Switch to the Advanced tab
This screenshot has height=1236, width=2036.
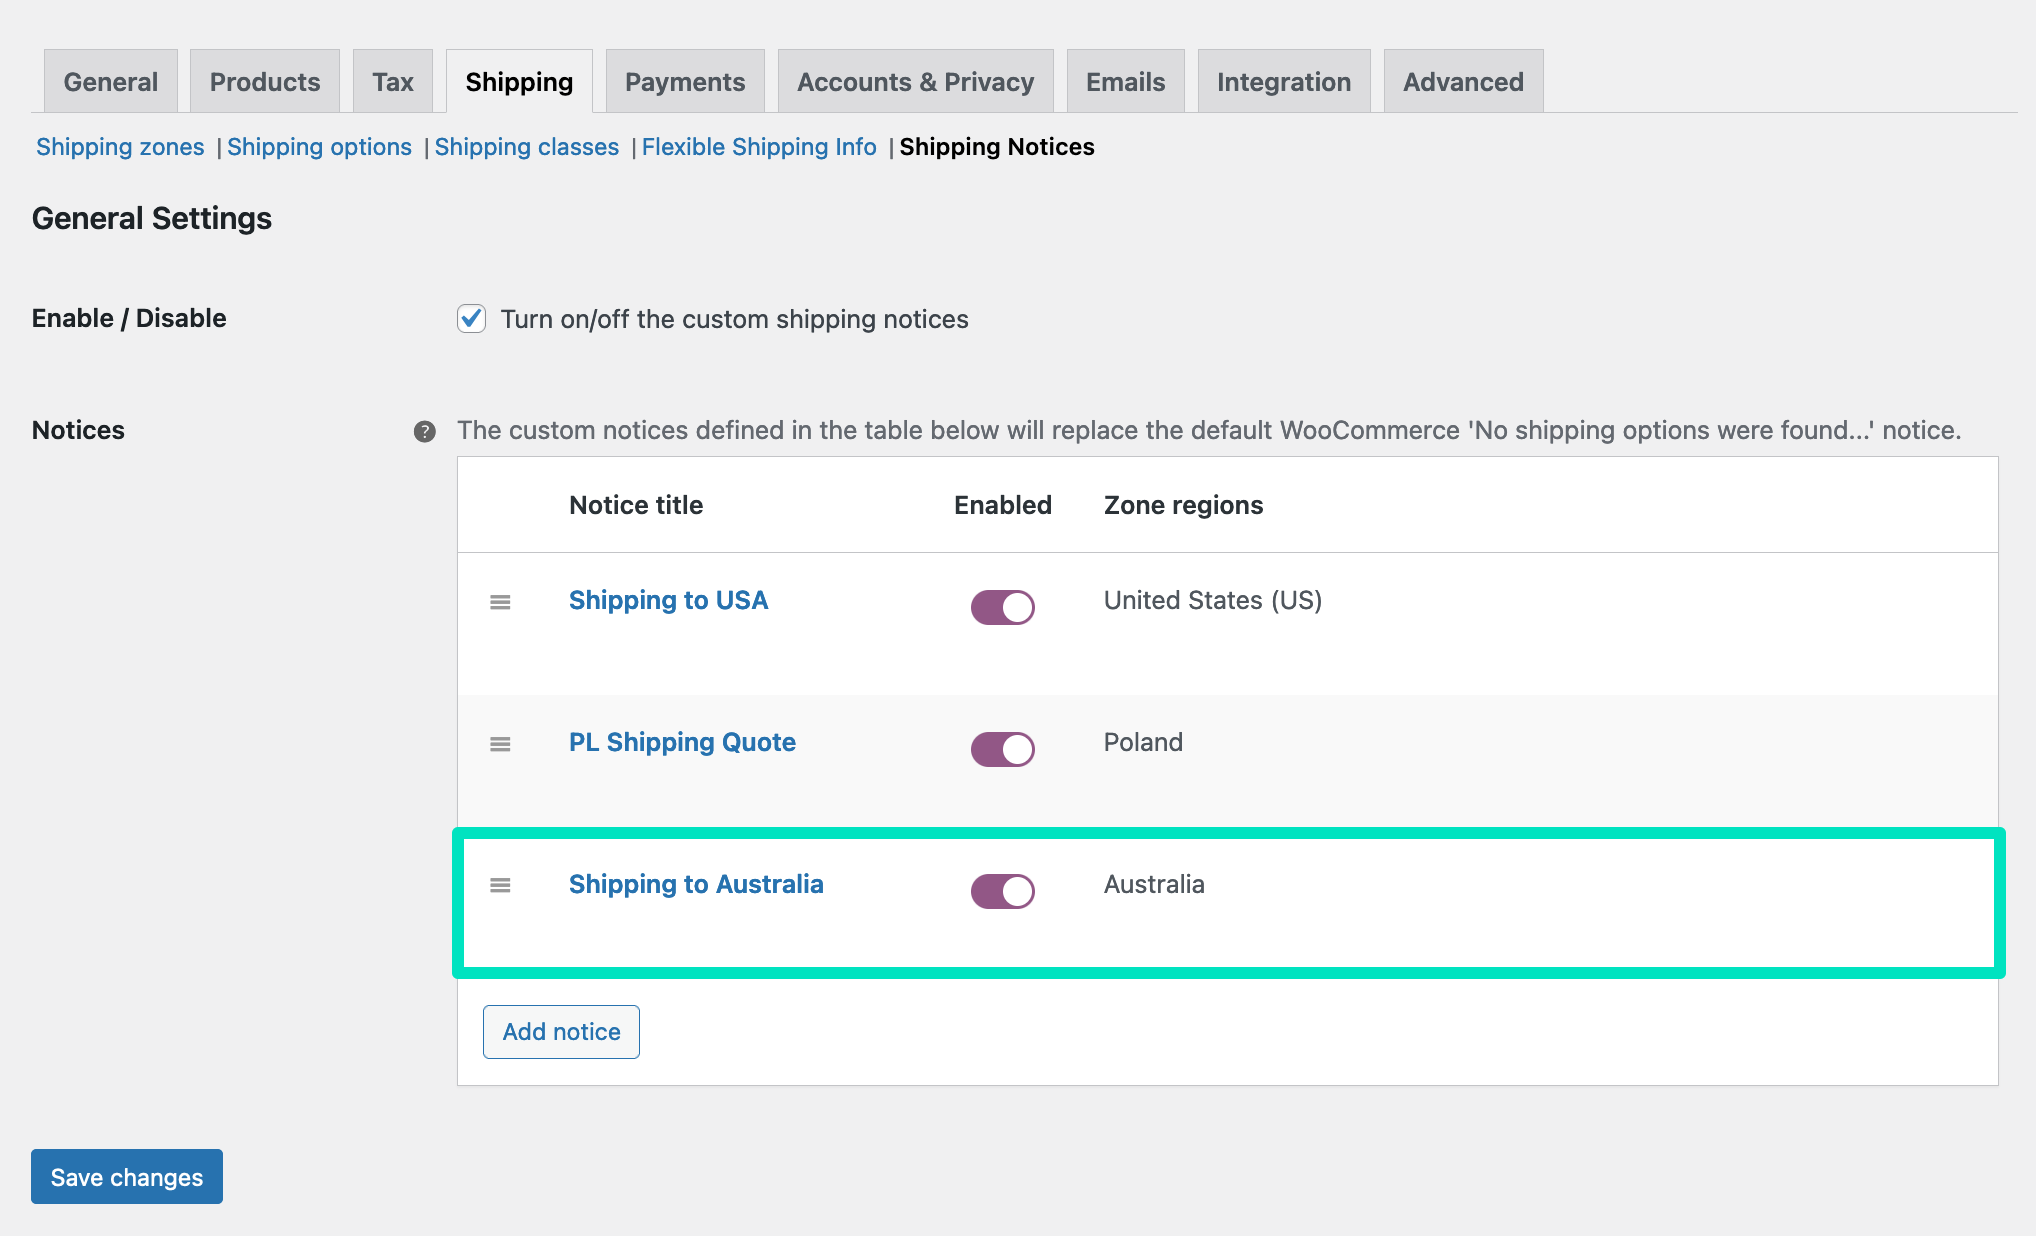[x=1463, y=82]
